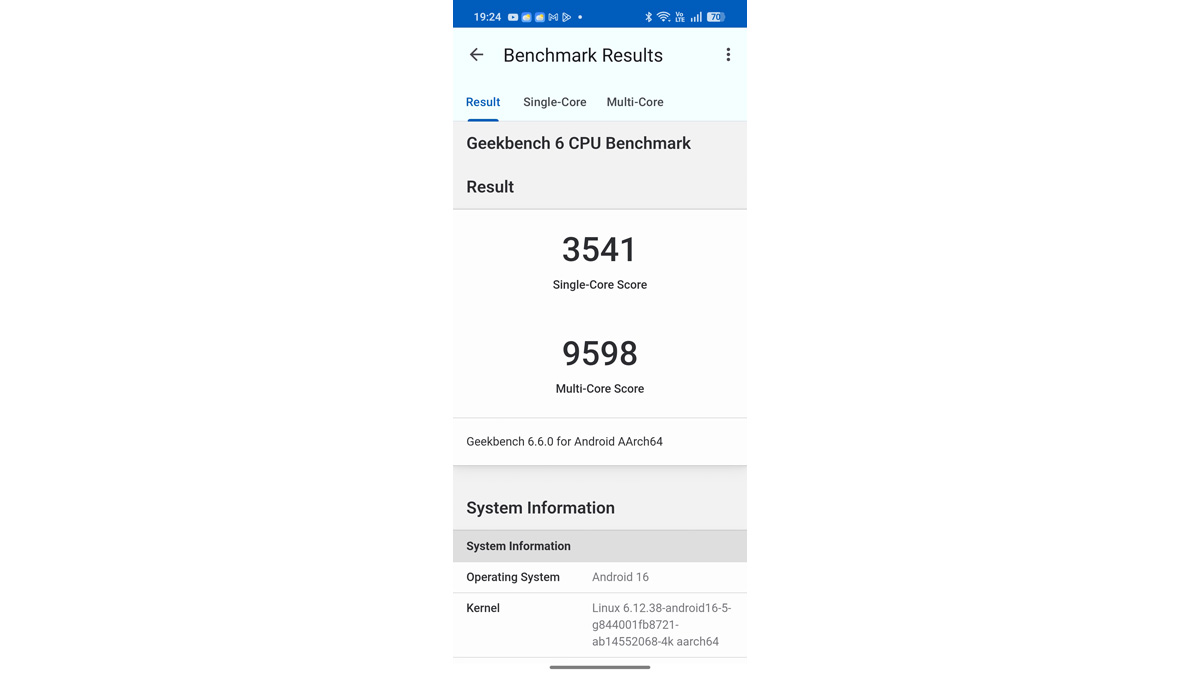The width and height of the screenshot is (1200, 675).
Task: Open the three-dot overflow menu
Action: (x=728, y=55)
